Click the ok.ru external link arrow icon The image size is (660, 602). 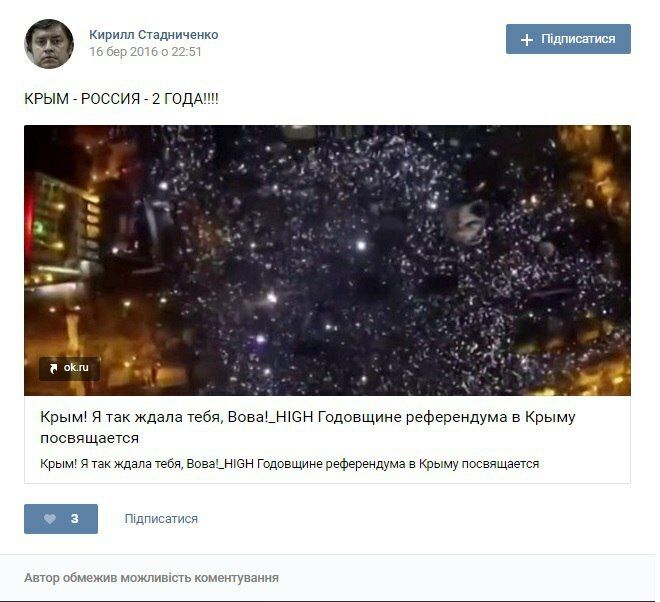pyautogui.click(x=53, y=369)
